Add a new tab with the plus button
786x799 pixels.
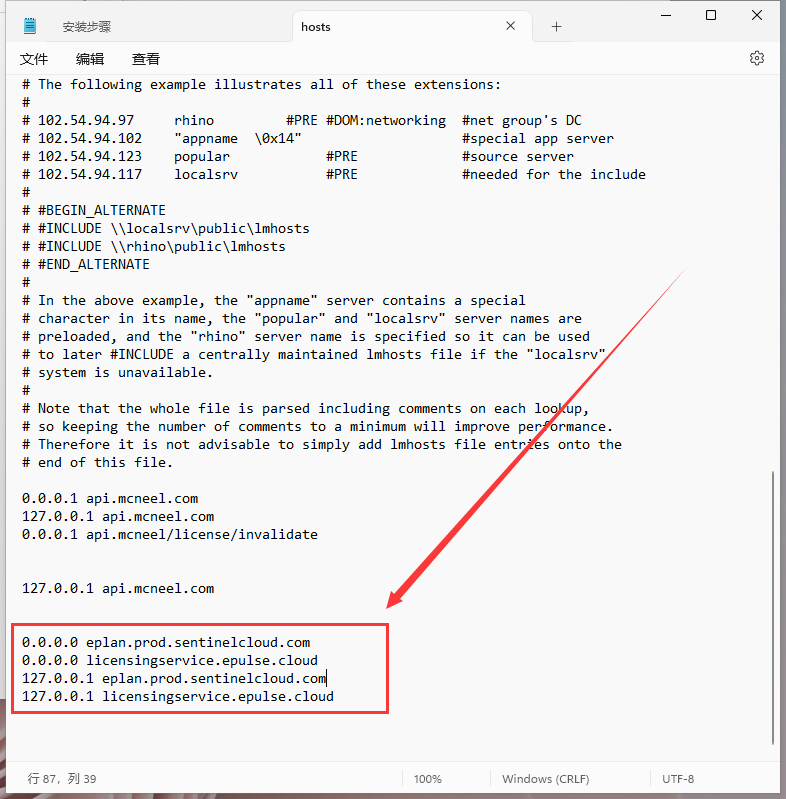[x=557, y=27]
